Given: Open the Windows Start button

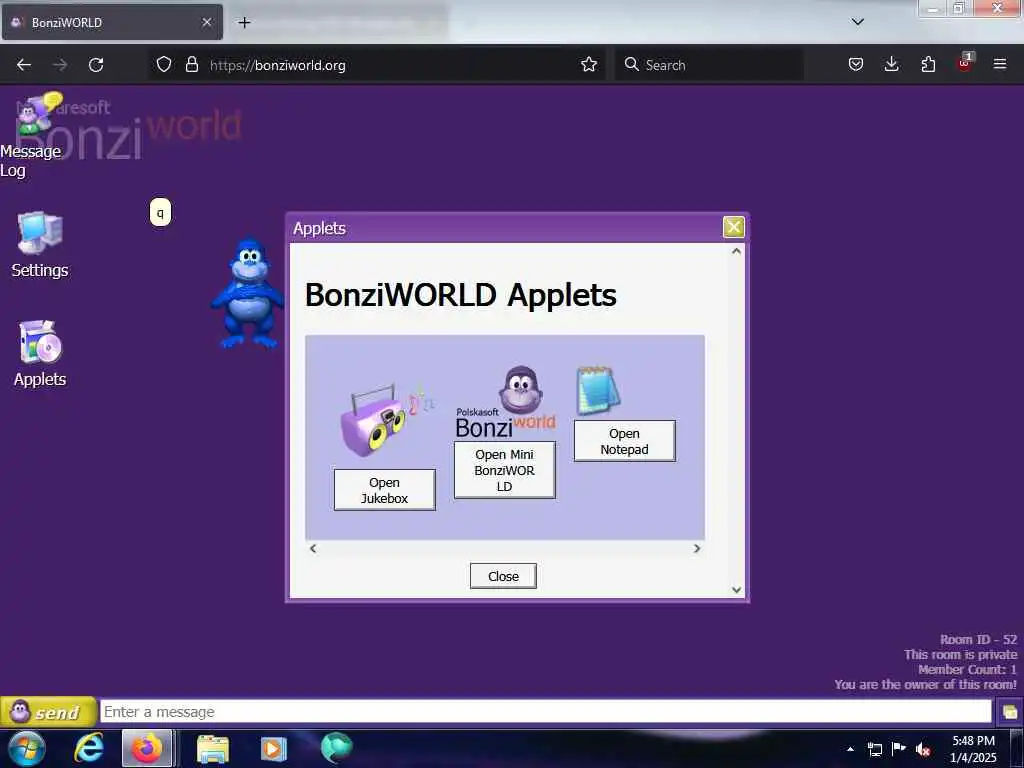Looking at the screenshot, I should pos(27,748).
